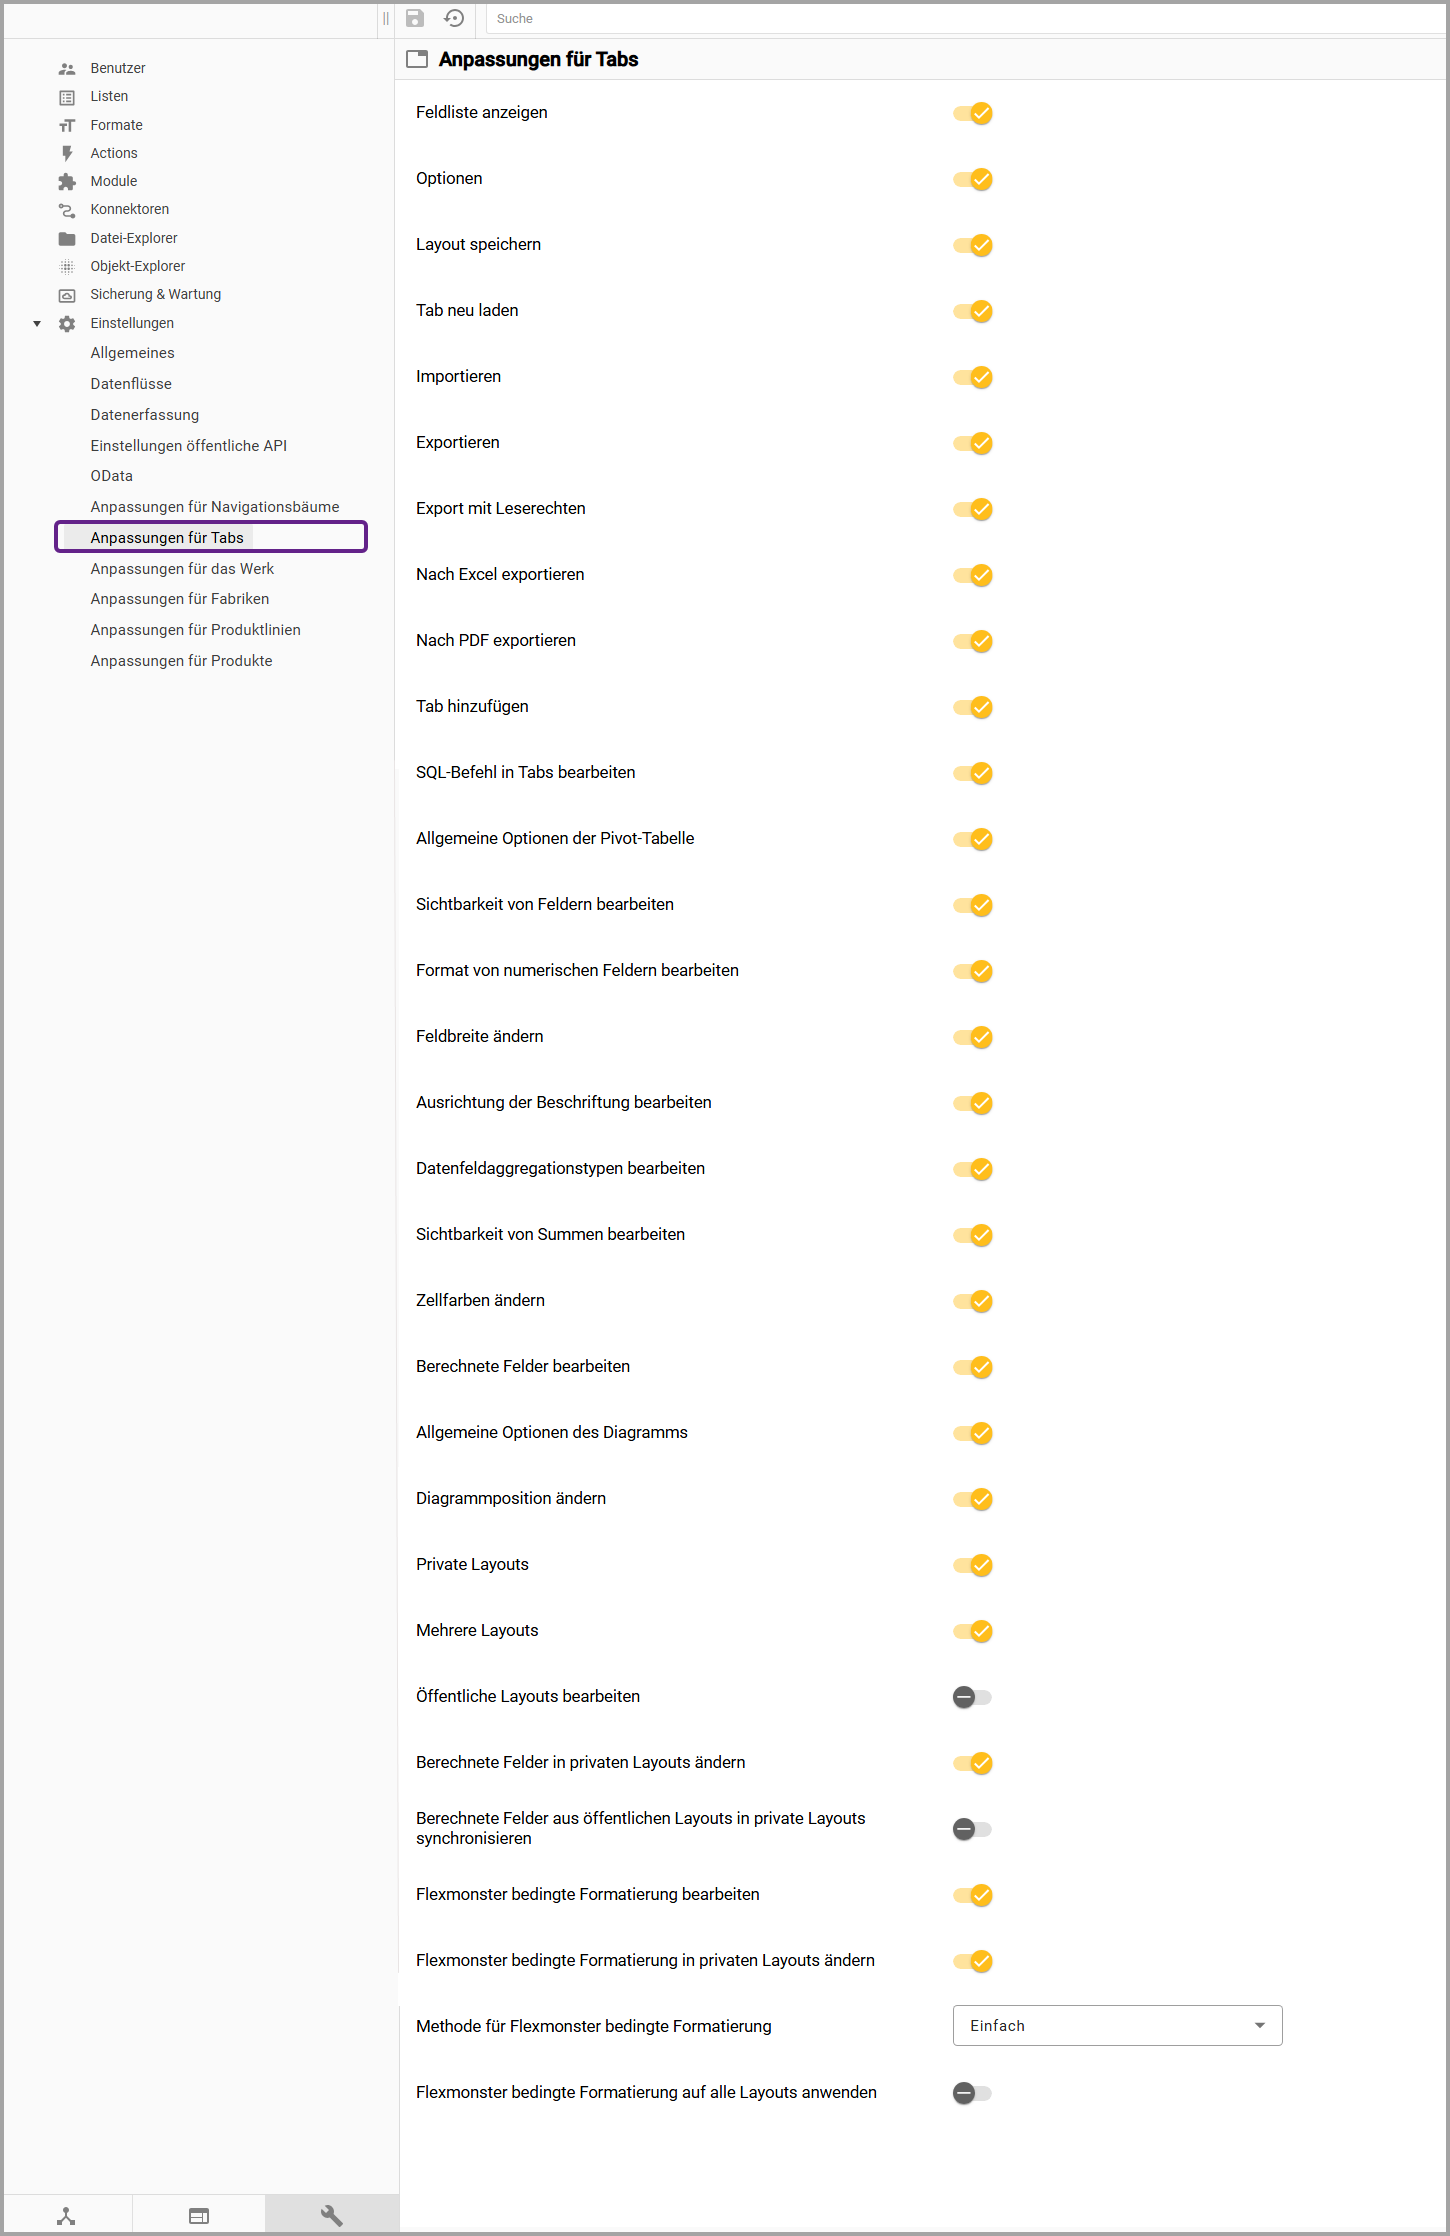
Task: Enable Flexmonster Formatierung auf alle Layouts
Action: tap(972, 2093)
